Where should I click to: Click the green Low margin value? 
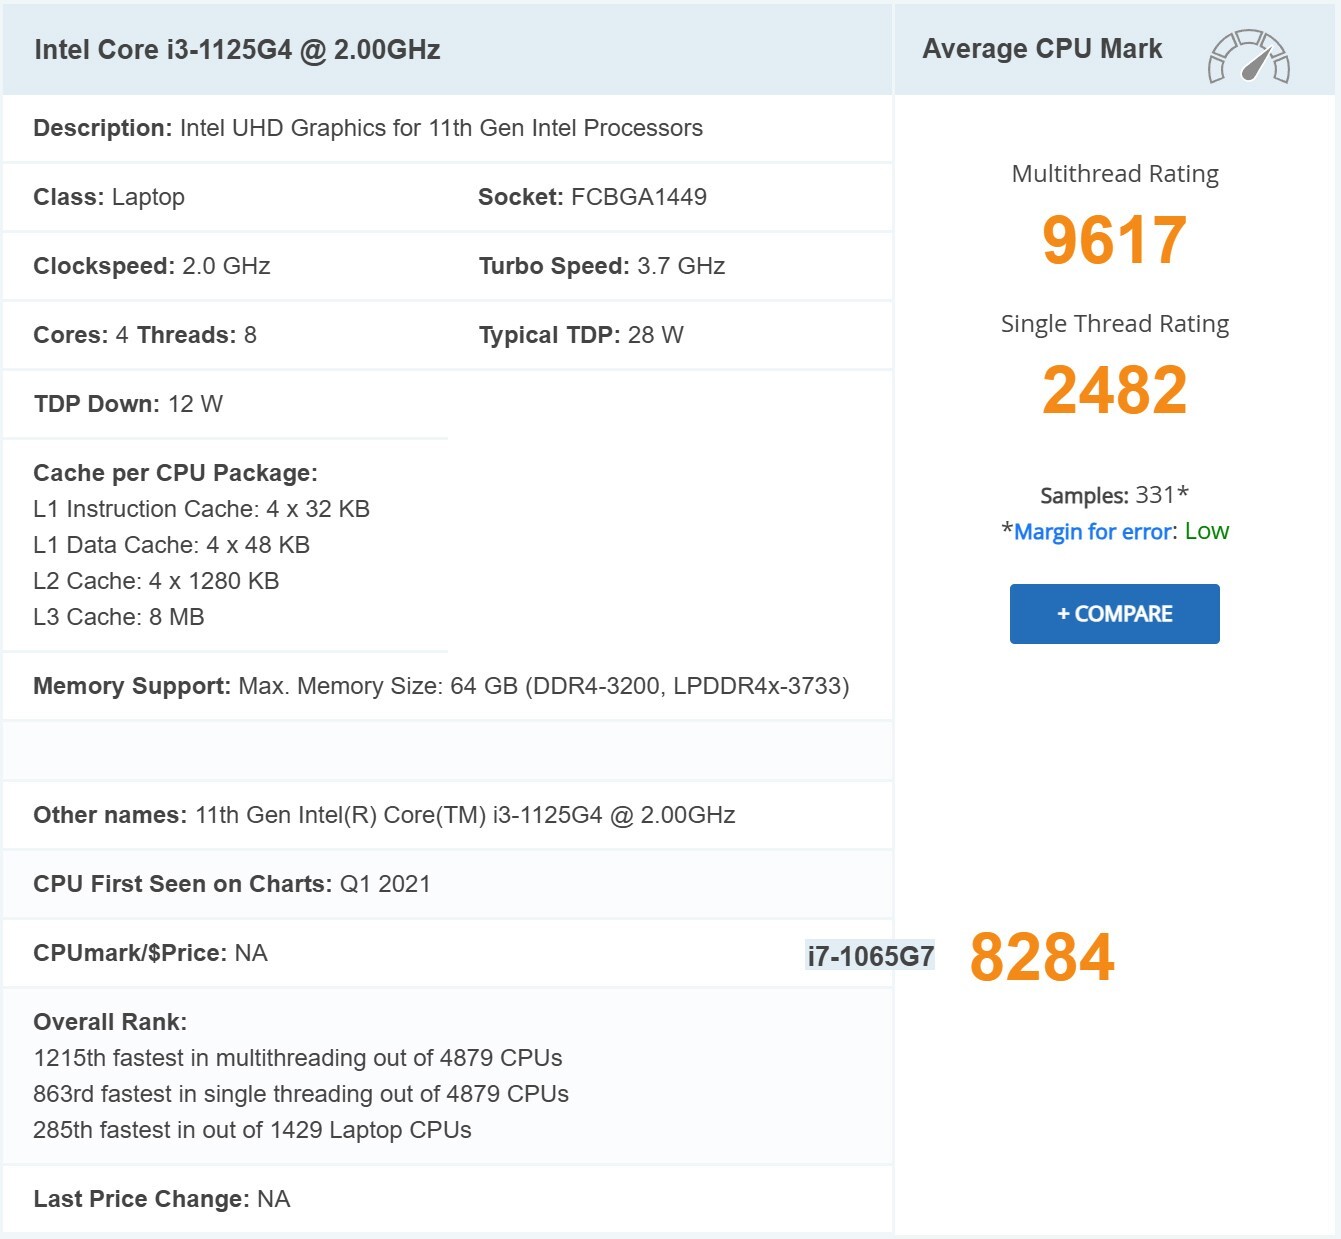[1207, 531]
